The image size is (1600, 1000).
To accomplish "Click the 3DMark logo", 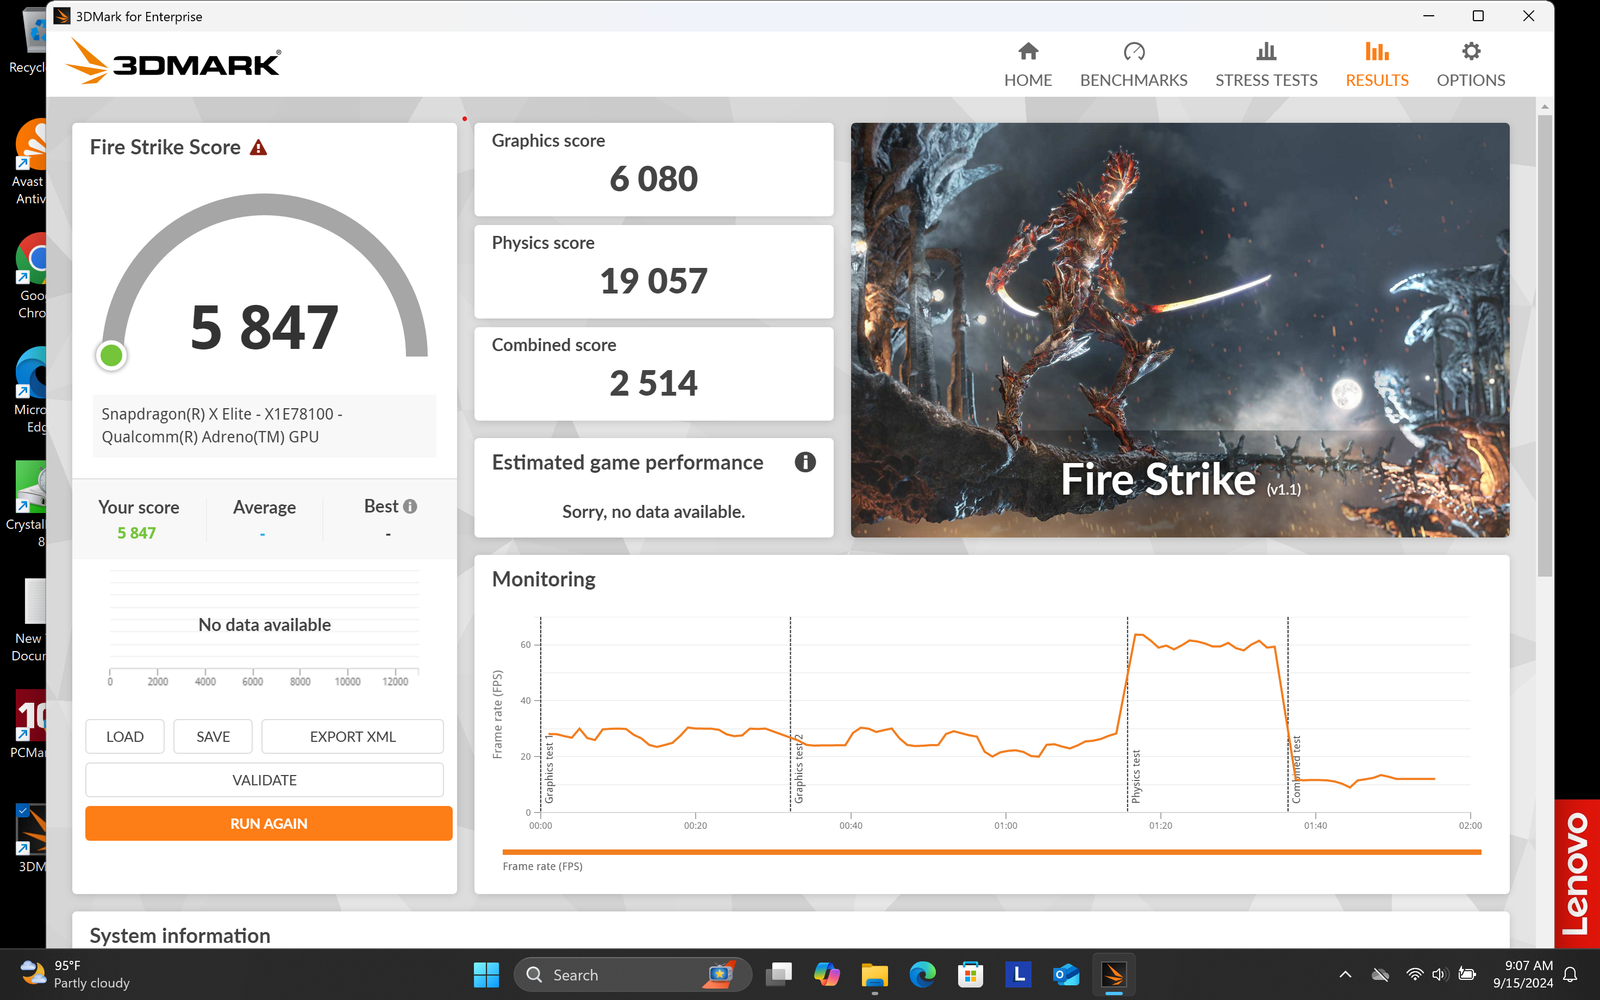I will (x=175, y=62).
